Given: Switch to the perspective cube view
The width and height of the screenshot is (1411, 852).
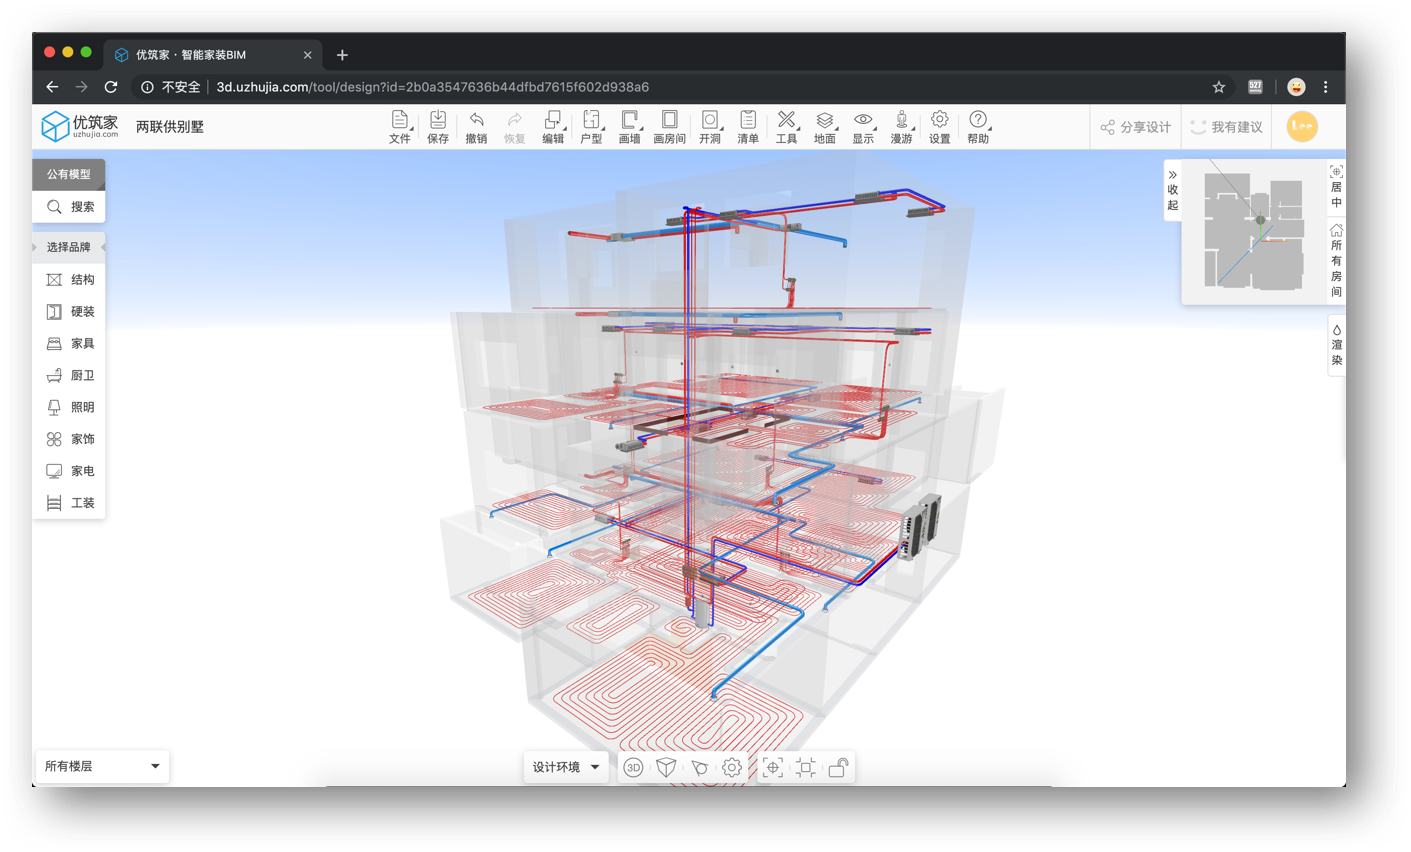Looking at the screenshot, I should point(666,768).
